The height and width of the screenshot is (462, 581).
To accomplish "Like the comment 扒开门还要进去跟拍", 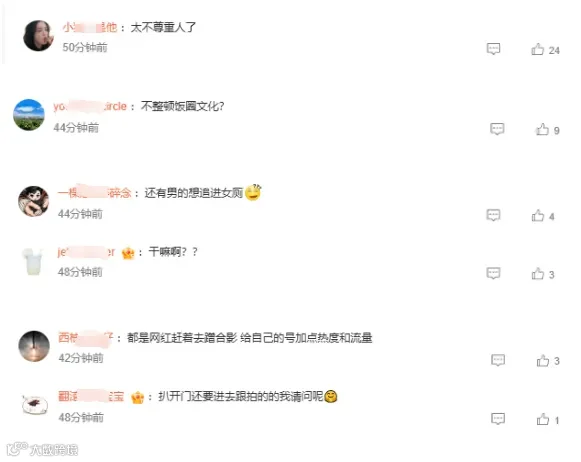I will click(543, 419).
